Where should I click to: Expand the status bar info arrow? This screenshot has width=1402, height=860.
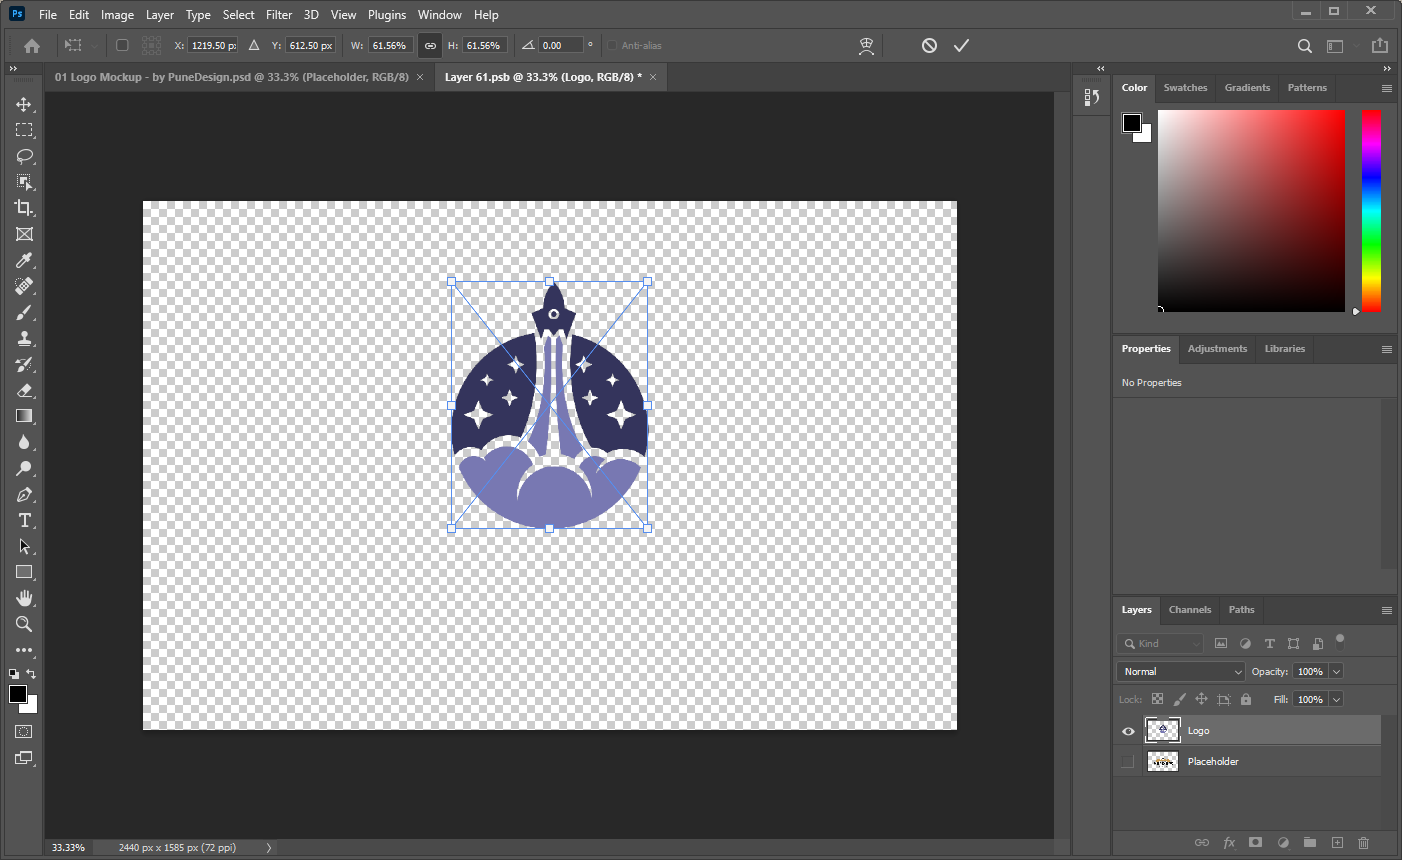[x=268, y=847]
